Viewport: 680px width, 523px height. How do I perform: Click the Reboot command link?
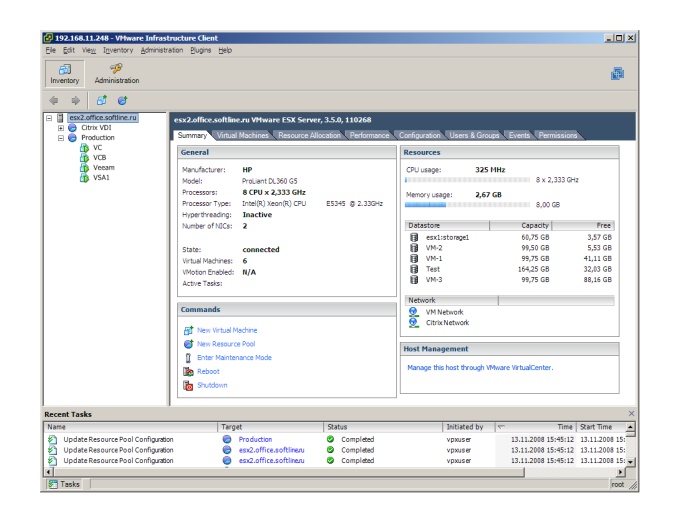coord(208,372)
